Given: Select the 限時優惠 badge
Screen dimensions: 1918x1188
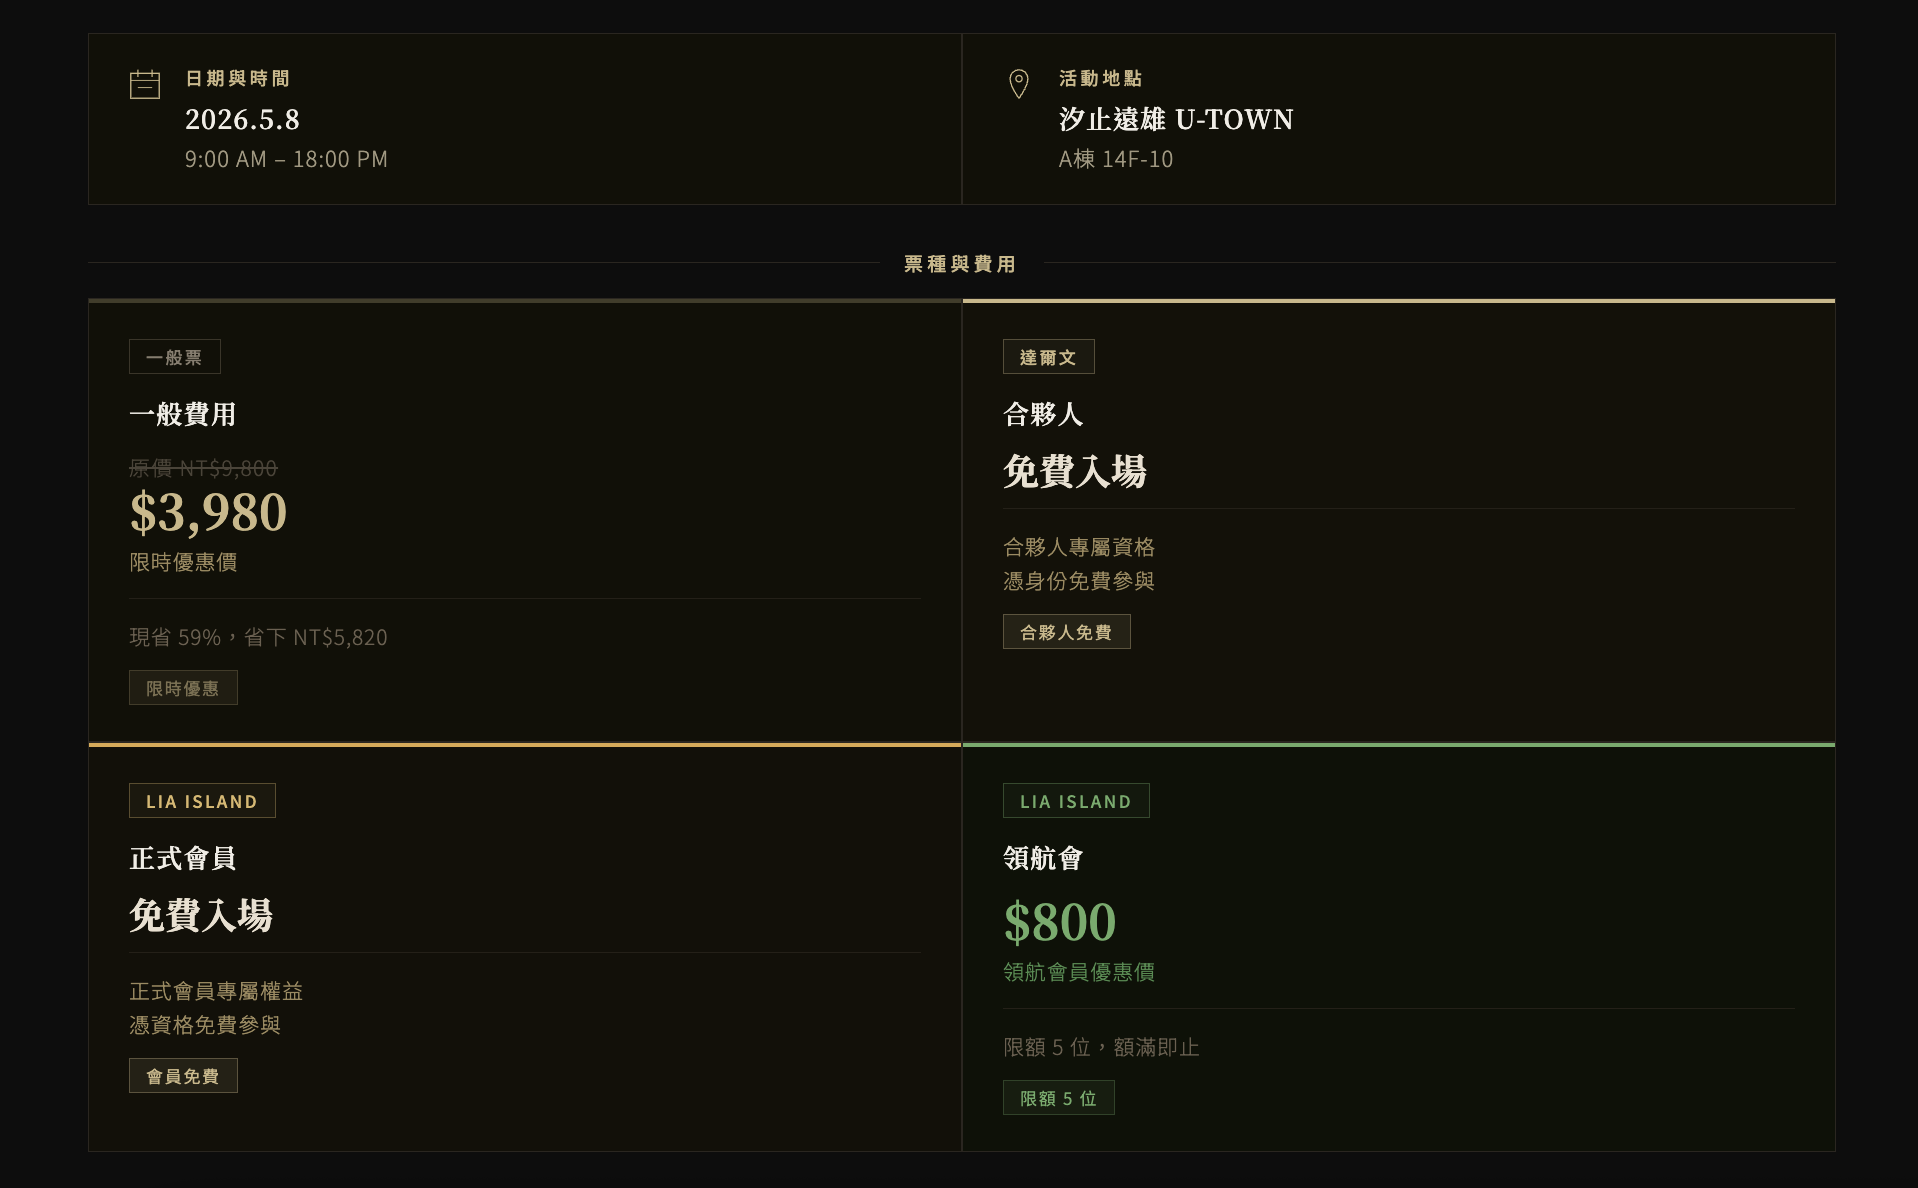Looking at the screenshot, I should (x=183, y=688).
